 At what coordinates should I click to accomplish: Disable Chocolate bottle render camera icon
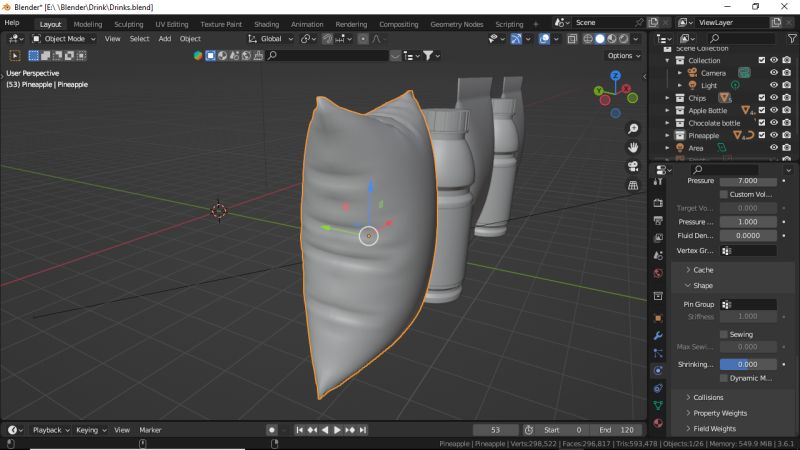(x=787, y=122)
